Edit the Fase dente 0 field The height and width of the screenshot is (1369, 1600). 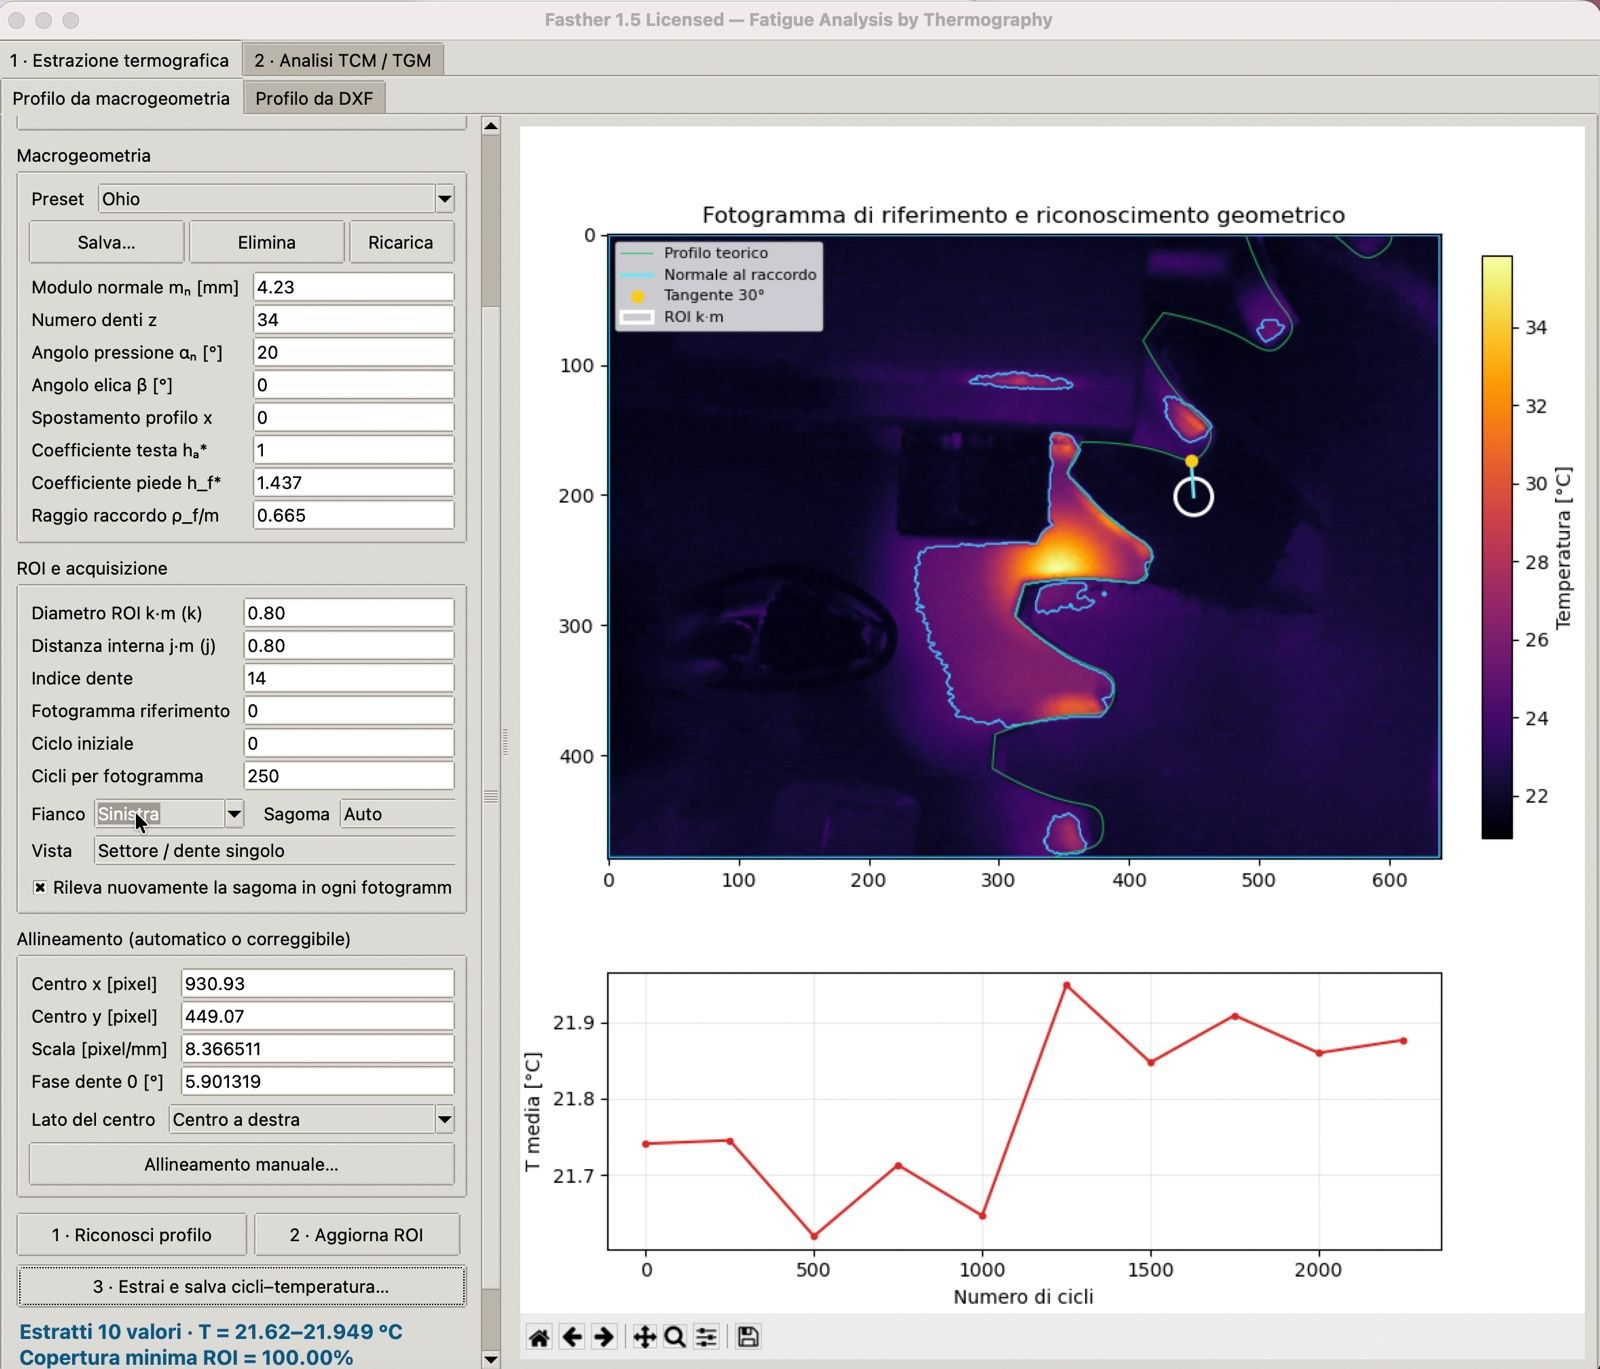[317, 1081]
